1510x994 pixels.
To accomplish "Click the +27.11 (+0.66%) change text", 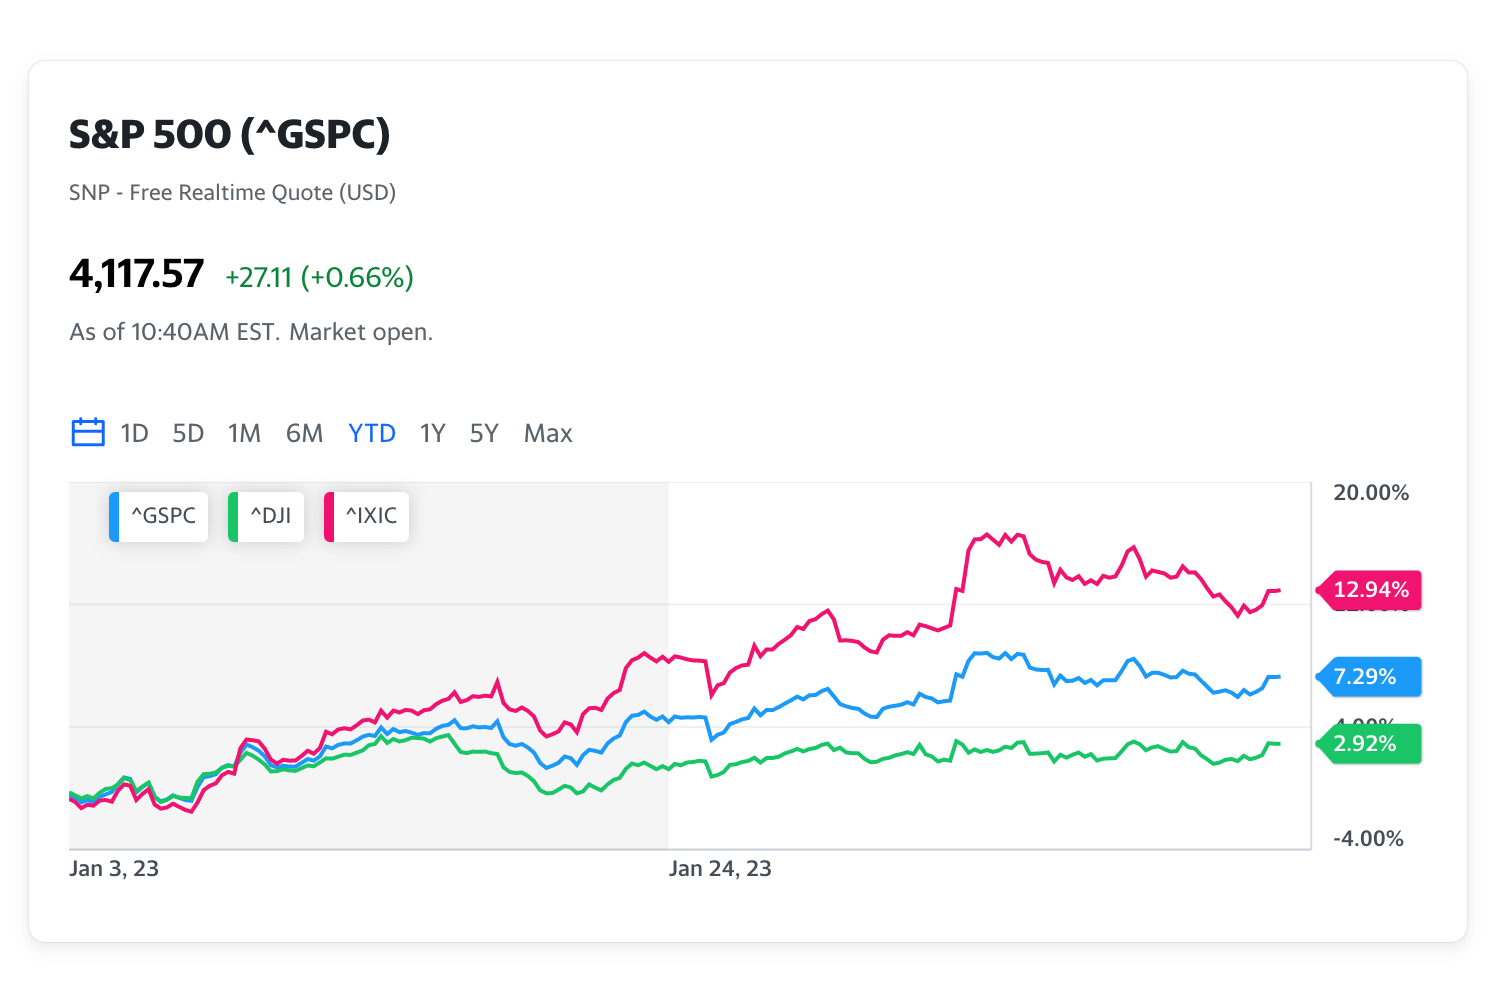I will click(x=319, y=277).
